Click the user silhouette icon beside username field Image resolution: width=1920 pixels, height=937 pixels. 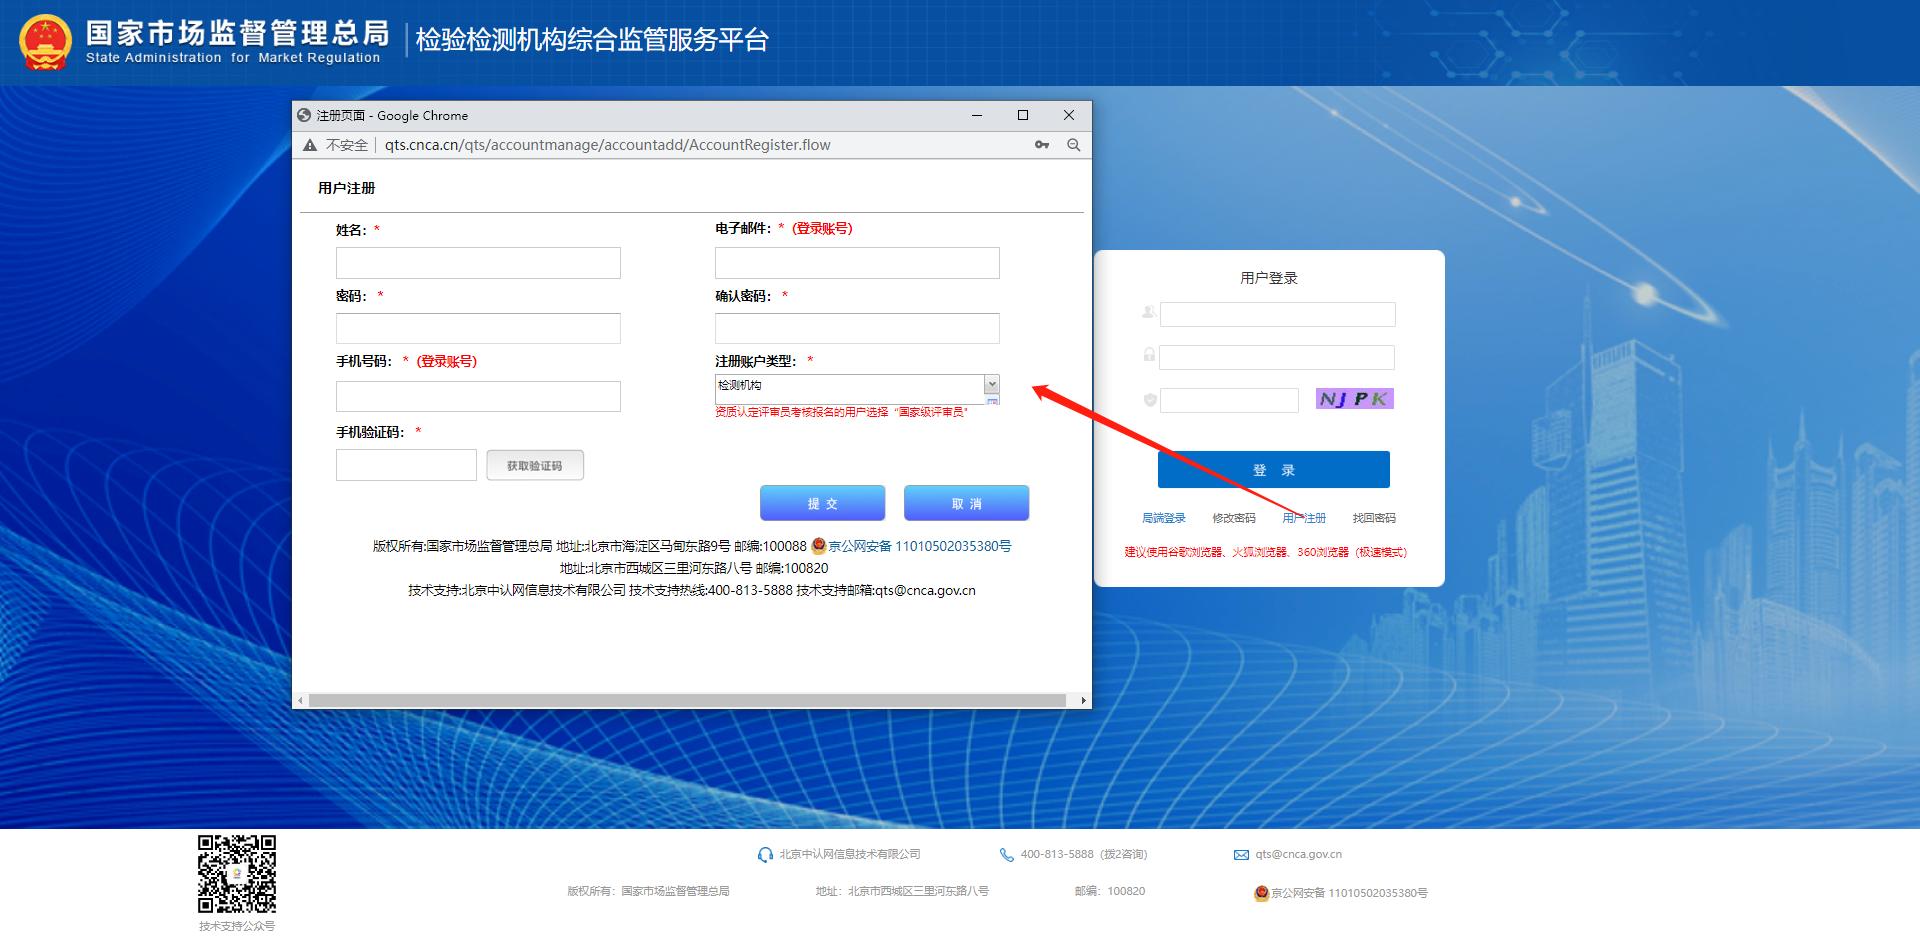1148,313
